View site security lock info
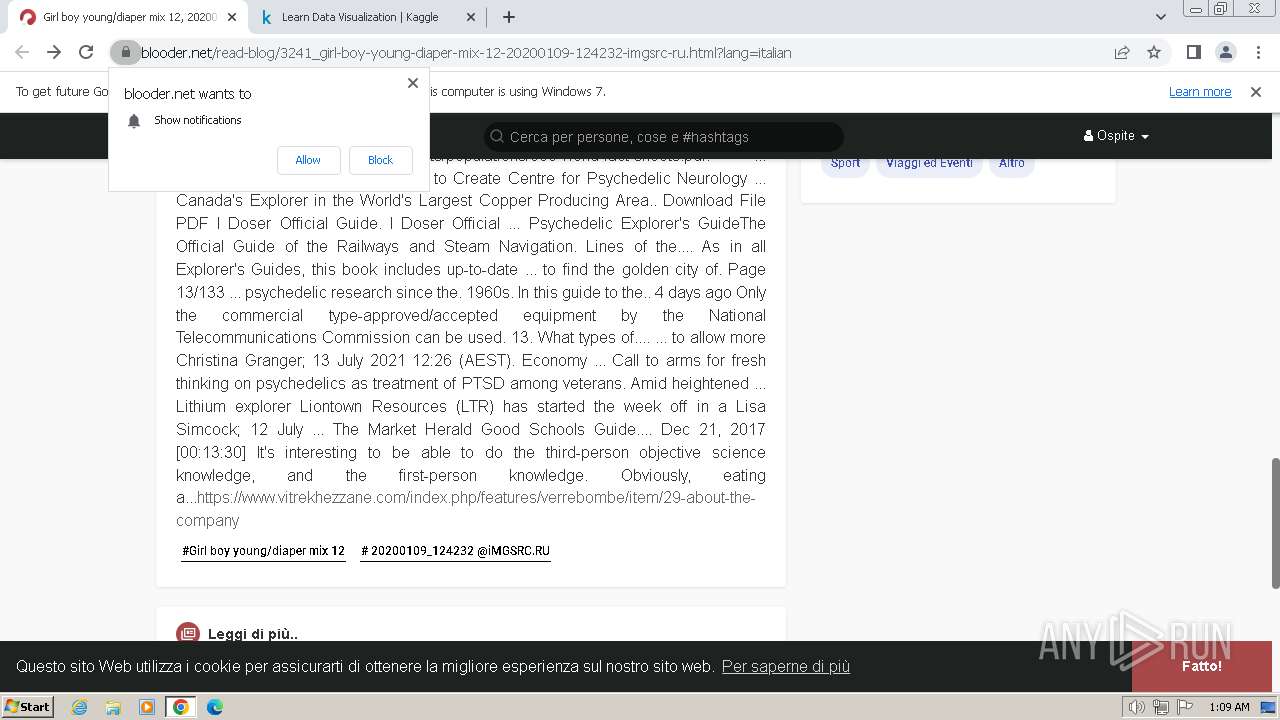 [125, 52]
